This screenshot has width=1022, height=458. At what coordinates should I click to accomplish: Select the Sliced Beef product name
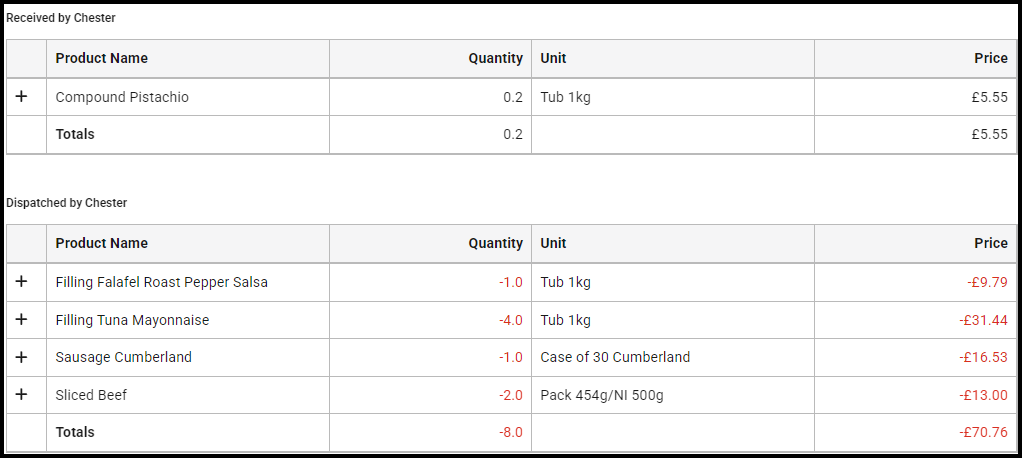pos(91,395)
